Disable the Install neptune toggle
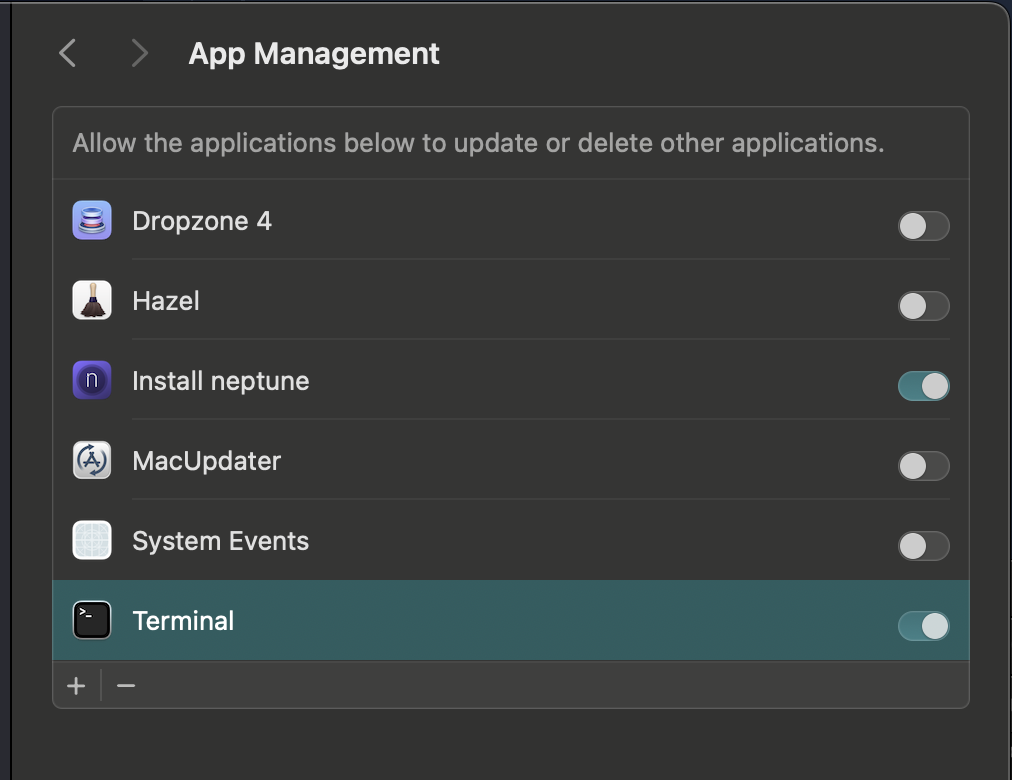The height and width of the screenshot is (780, 1012). pos(923,386)
